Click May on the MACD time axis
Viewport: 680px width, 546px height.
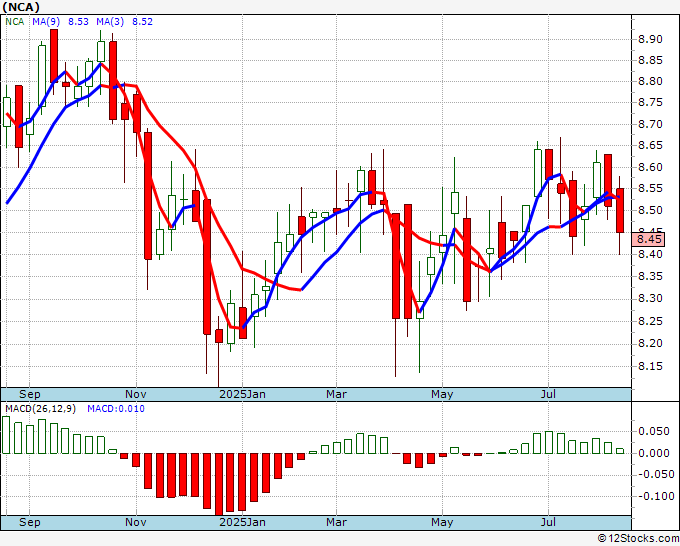(442, 522)
